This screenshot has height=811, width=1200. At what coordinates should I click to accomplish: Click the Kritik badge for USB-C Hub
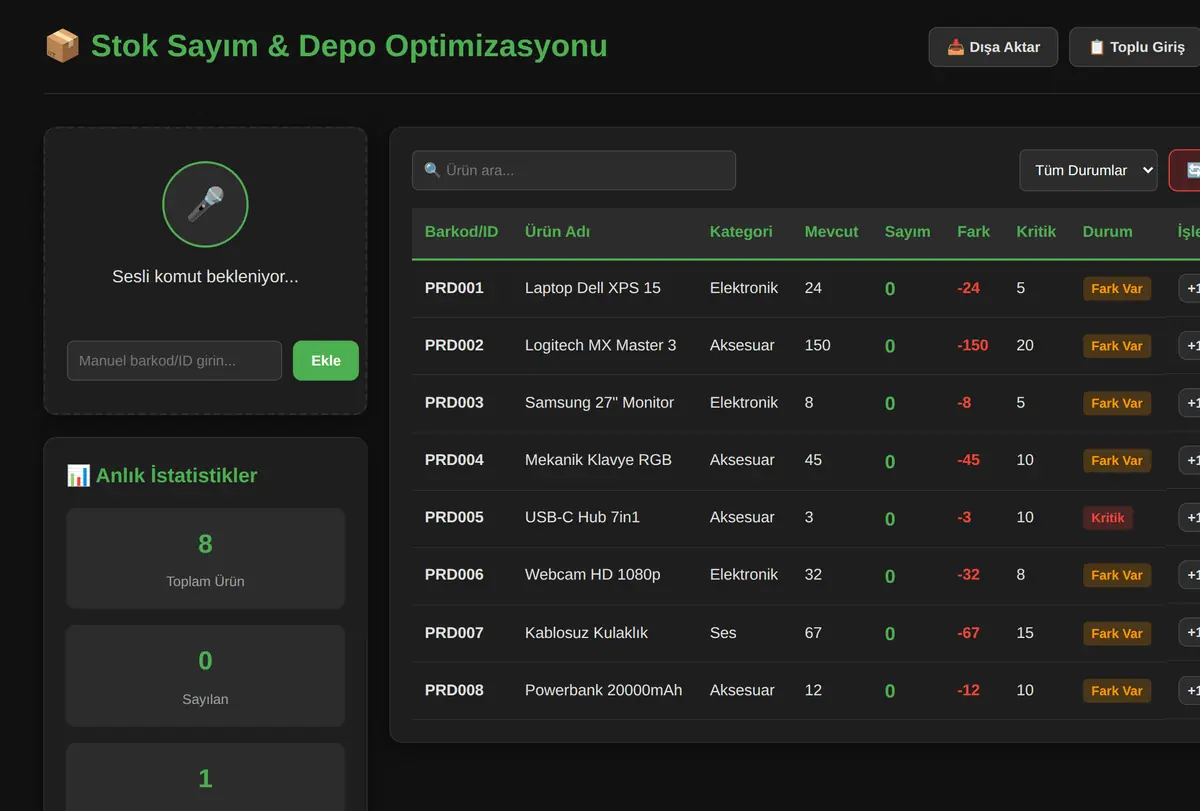[1108, 518]
